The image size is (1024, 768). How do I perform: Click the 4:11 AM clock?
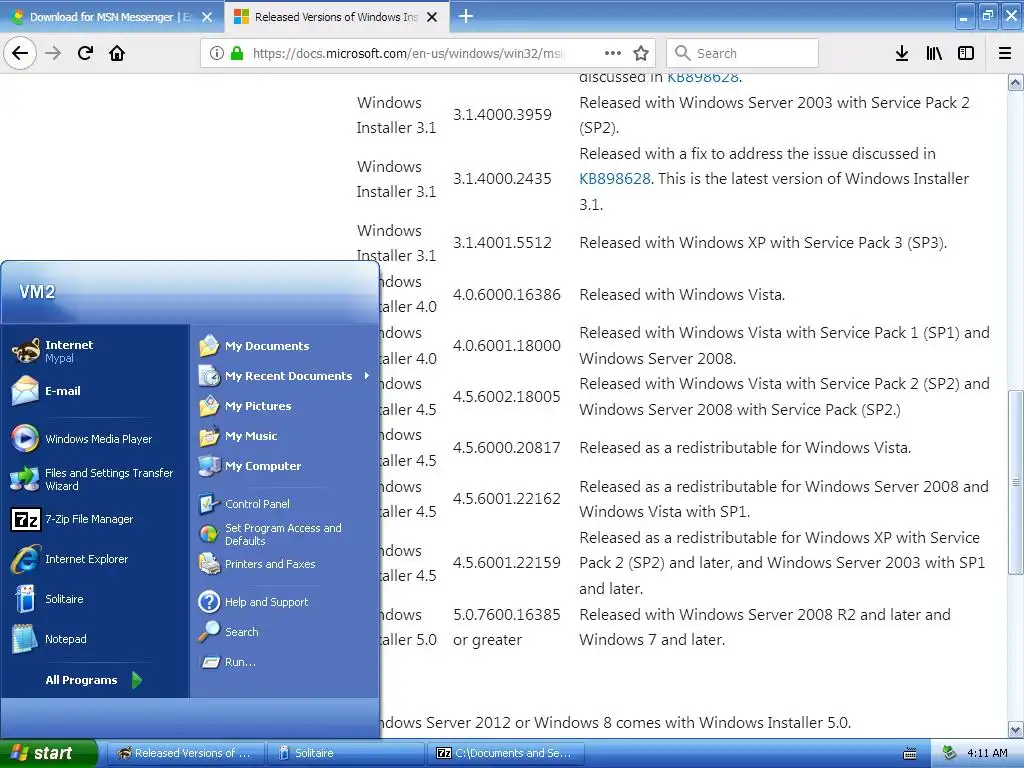tap(987, 753)
